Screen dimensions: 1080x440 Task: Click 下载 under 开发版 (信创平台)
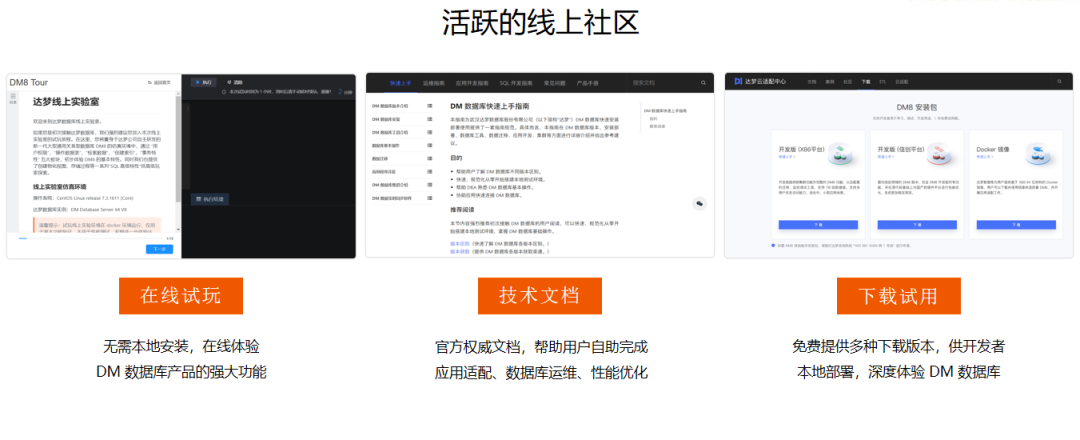point(917,224)
